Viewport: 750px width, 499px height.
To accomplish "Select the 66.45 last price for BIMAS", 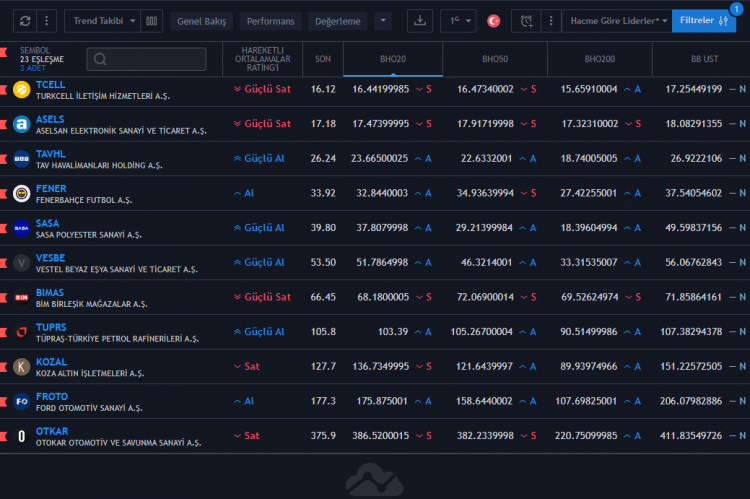I will point(323,298).
